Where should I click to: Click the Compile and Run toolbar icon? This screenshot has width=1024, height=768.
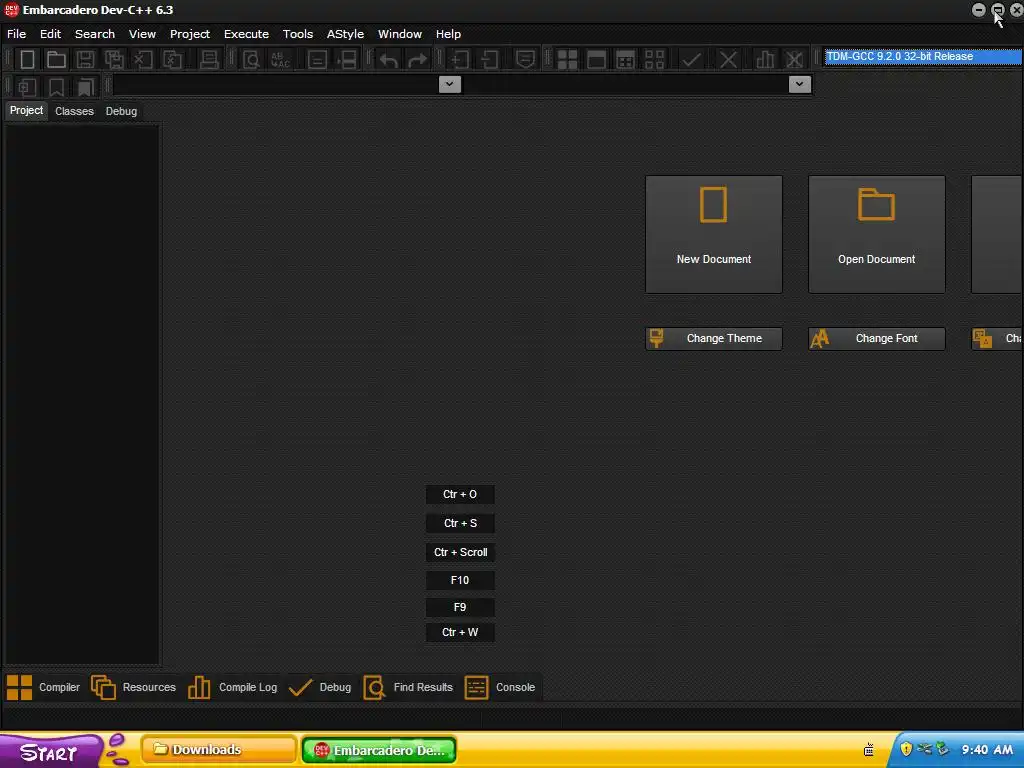[x=625, y=59]
